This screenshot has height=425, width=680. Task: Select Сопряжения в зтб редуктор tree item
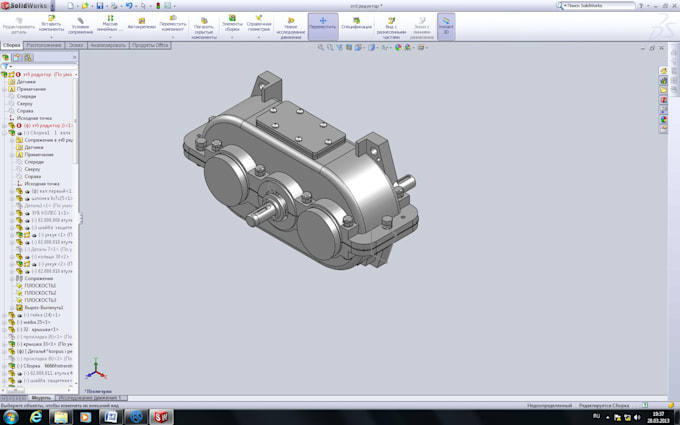coord(49,140)
